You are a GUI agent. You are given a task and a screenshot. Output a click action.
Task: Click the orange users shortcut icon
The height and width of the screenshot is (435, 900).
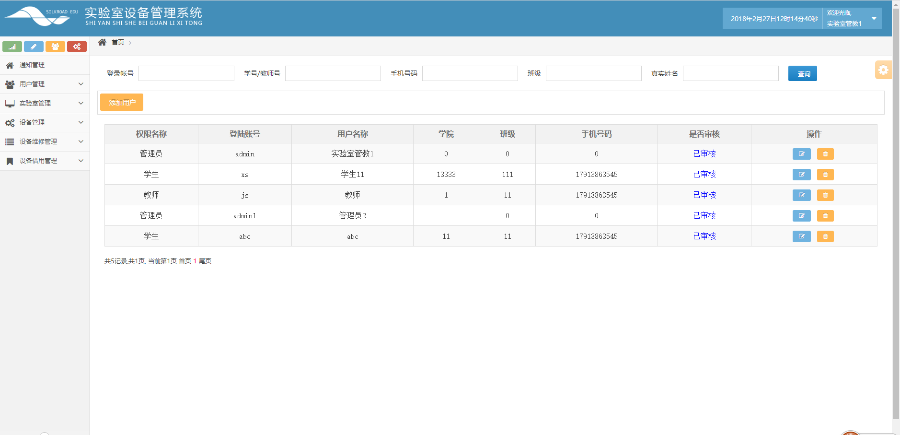(55, 46)
